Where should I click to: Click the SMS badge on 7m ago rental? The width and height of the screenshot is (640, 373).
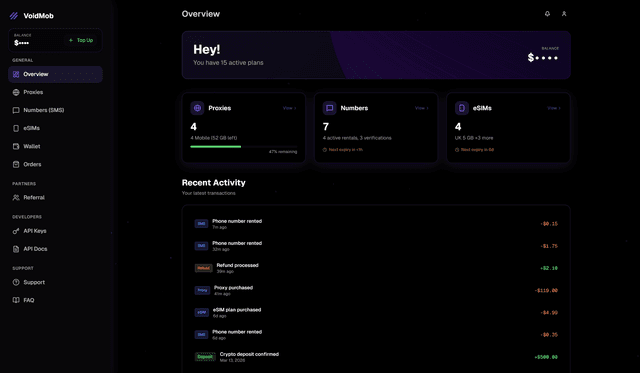pyautogui.click(x=201, y=224)
